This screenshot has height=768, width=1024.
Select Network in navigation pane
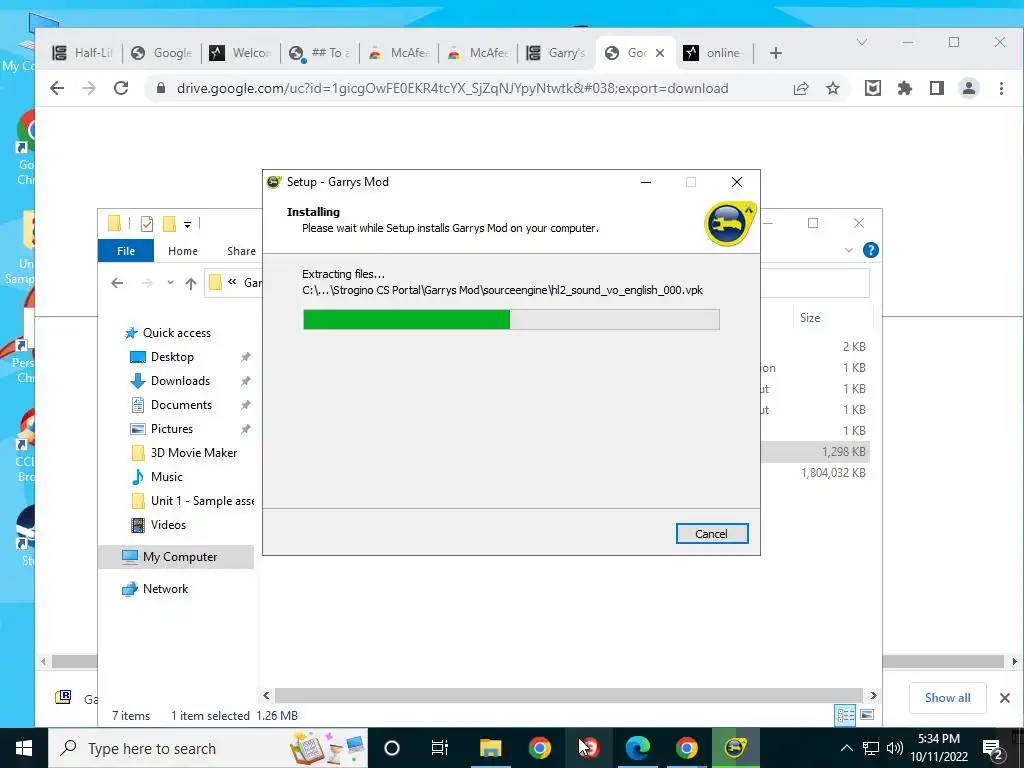(165, 588)
